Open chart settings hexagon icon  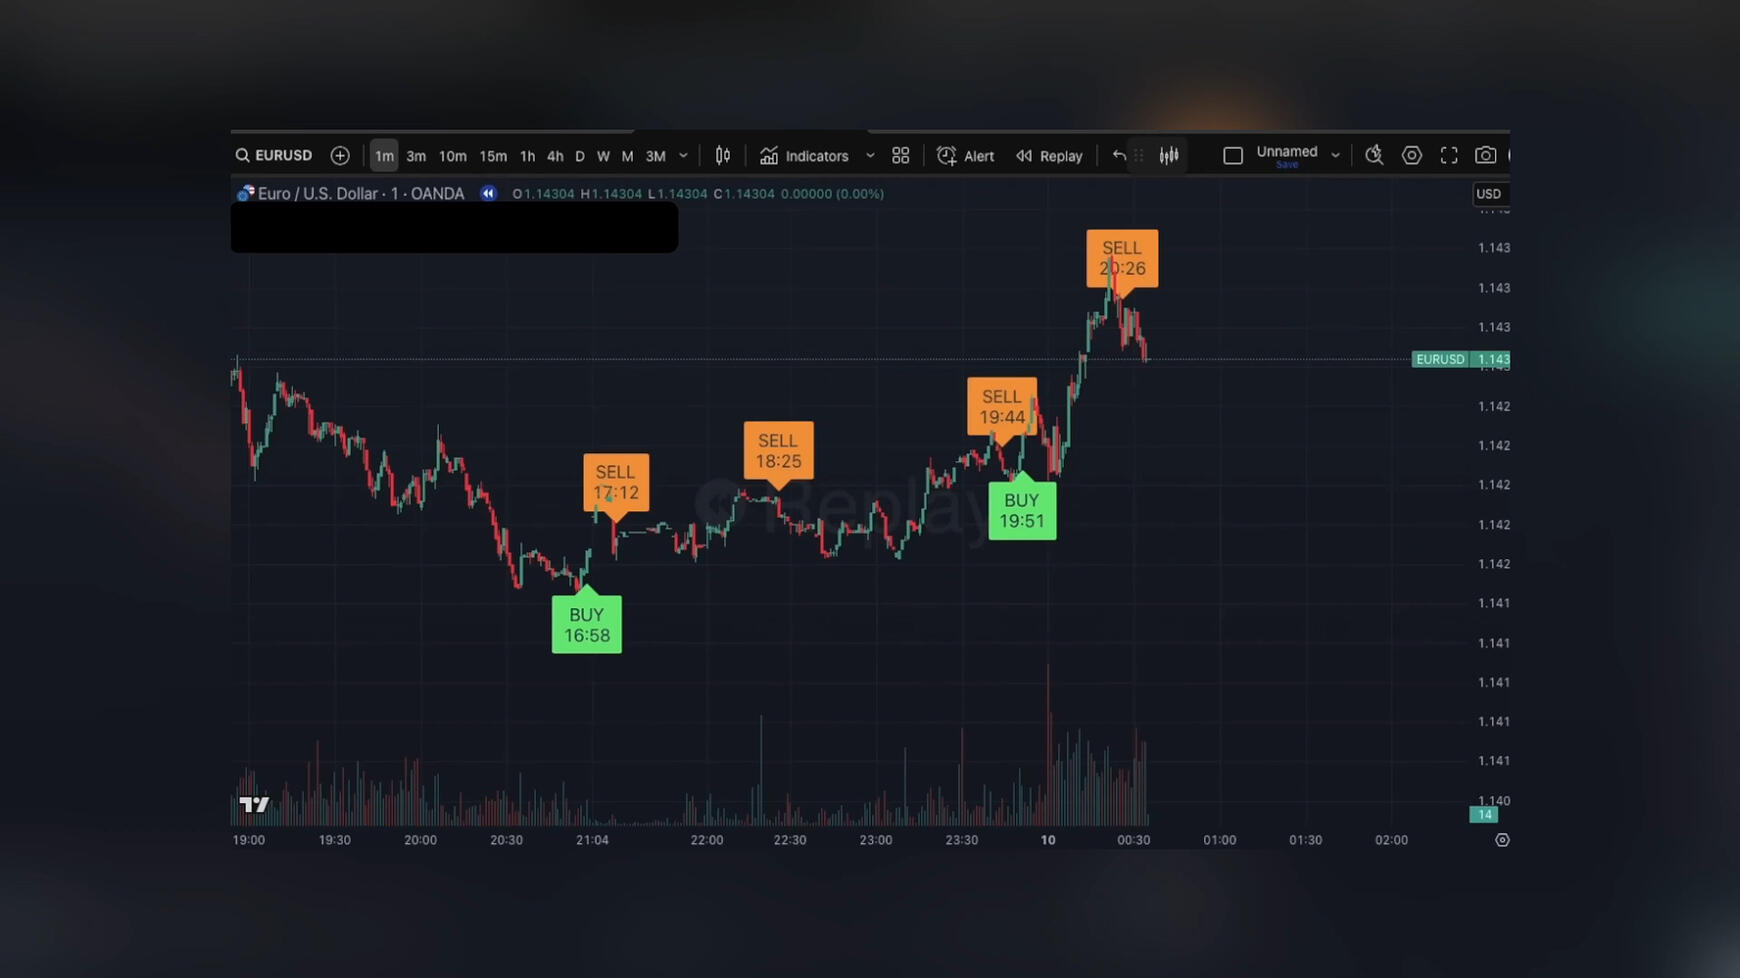coord(1411,156)
